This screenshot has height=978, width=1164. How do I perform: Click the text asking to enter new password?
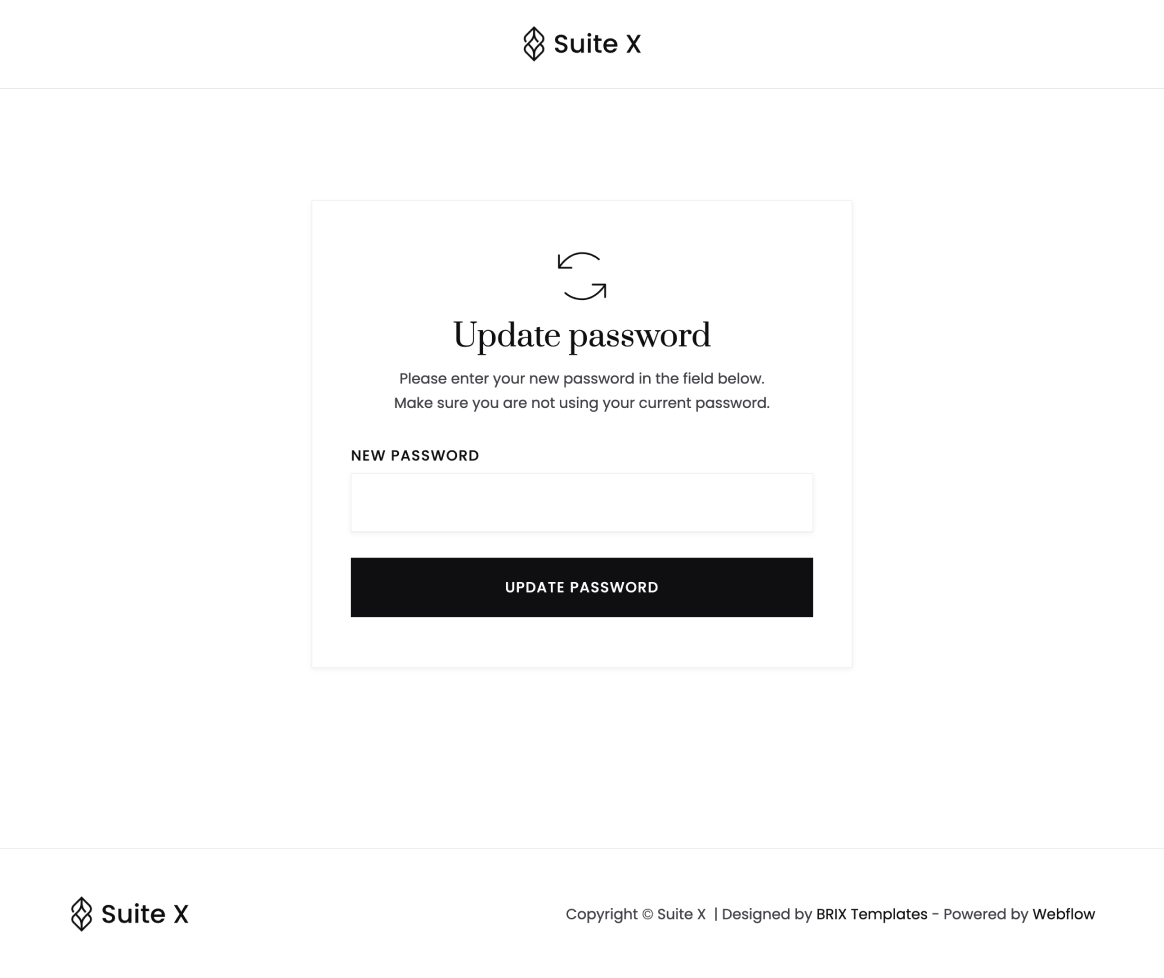click(581, 378)
